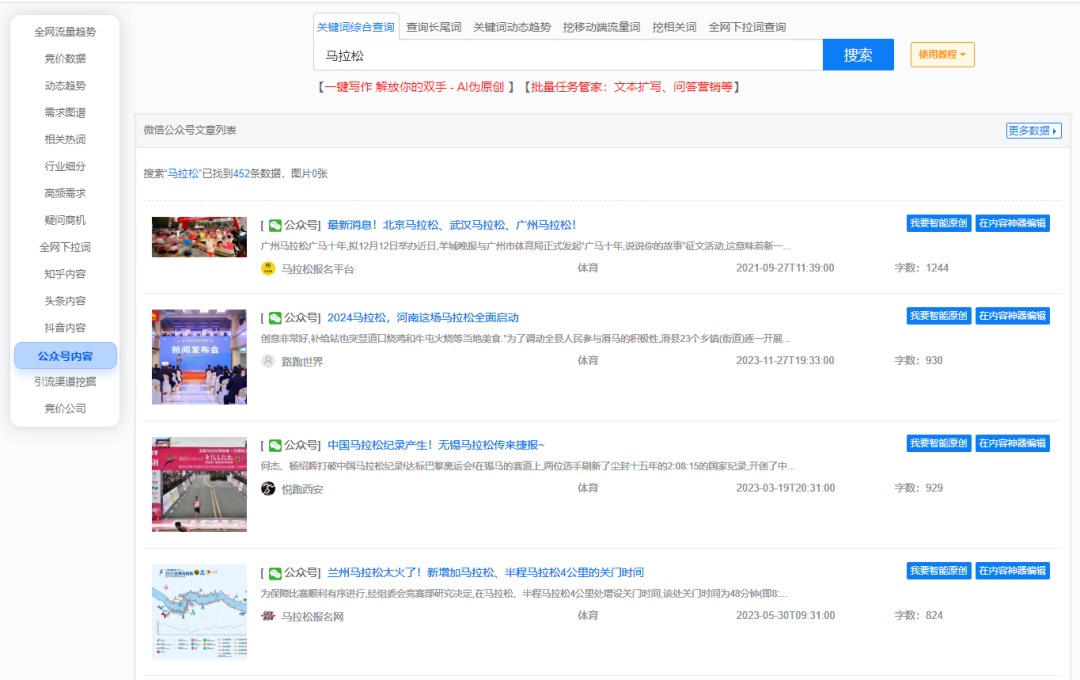
Task: Switch to the 挖相关词 tab
Action: click(x=674, y=27)
